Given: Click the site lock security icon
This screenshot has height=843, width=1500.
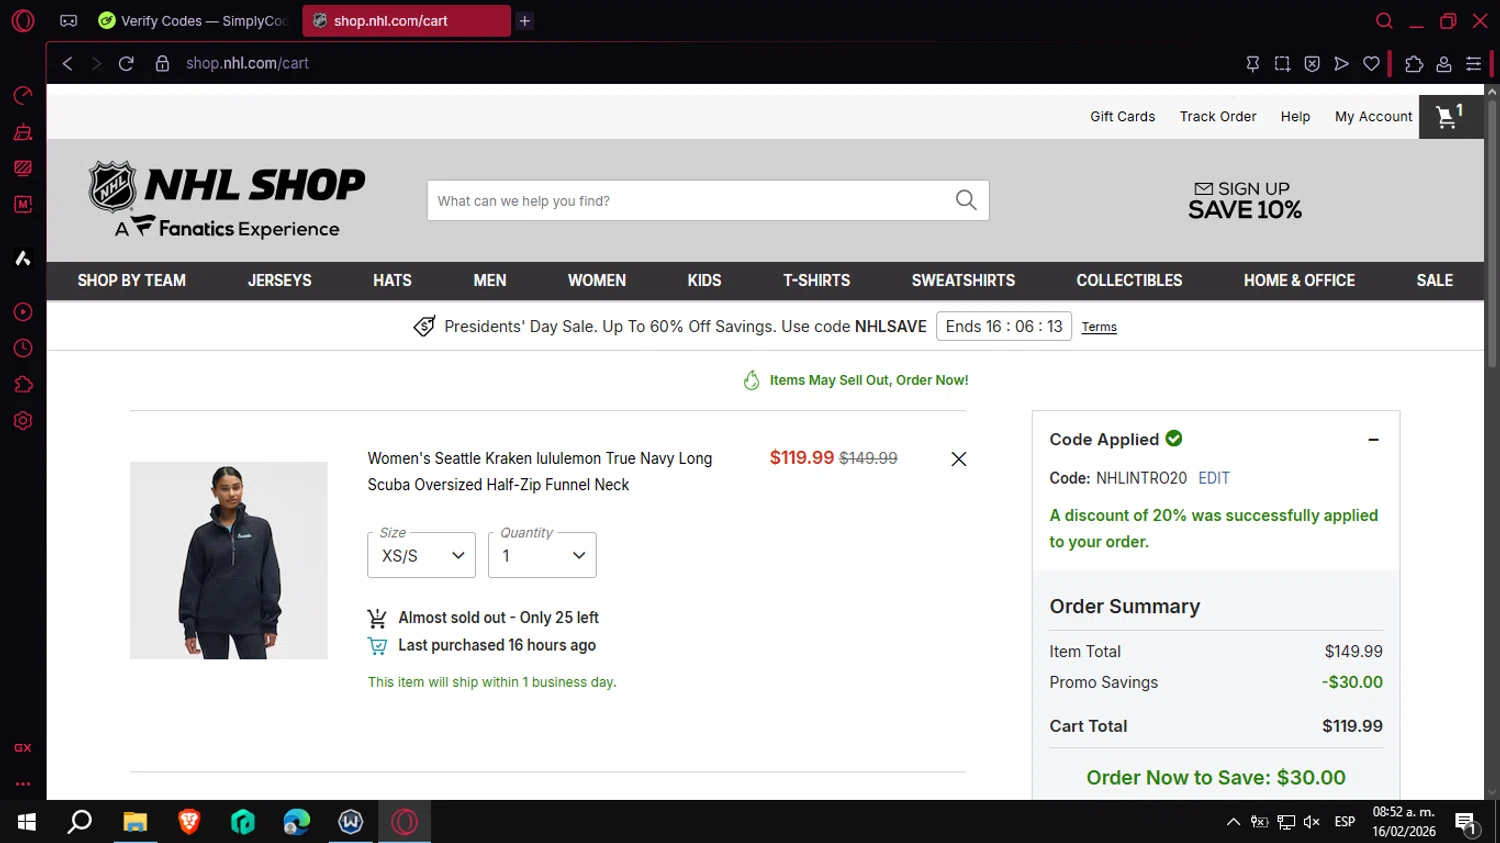Looking at the screenshot, I should click(162, 63).
